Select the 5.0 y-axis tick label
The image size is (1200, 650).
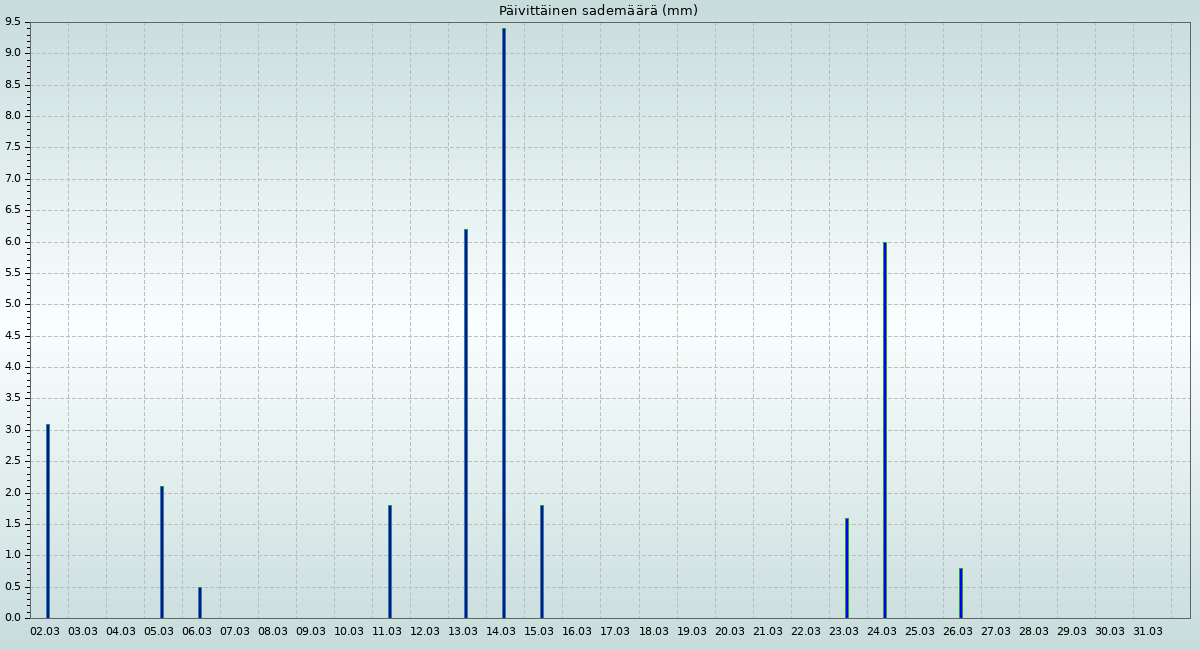[13, 304]
